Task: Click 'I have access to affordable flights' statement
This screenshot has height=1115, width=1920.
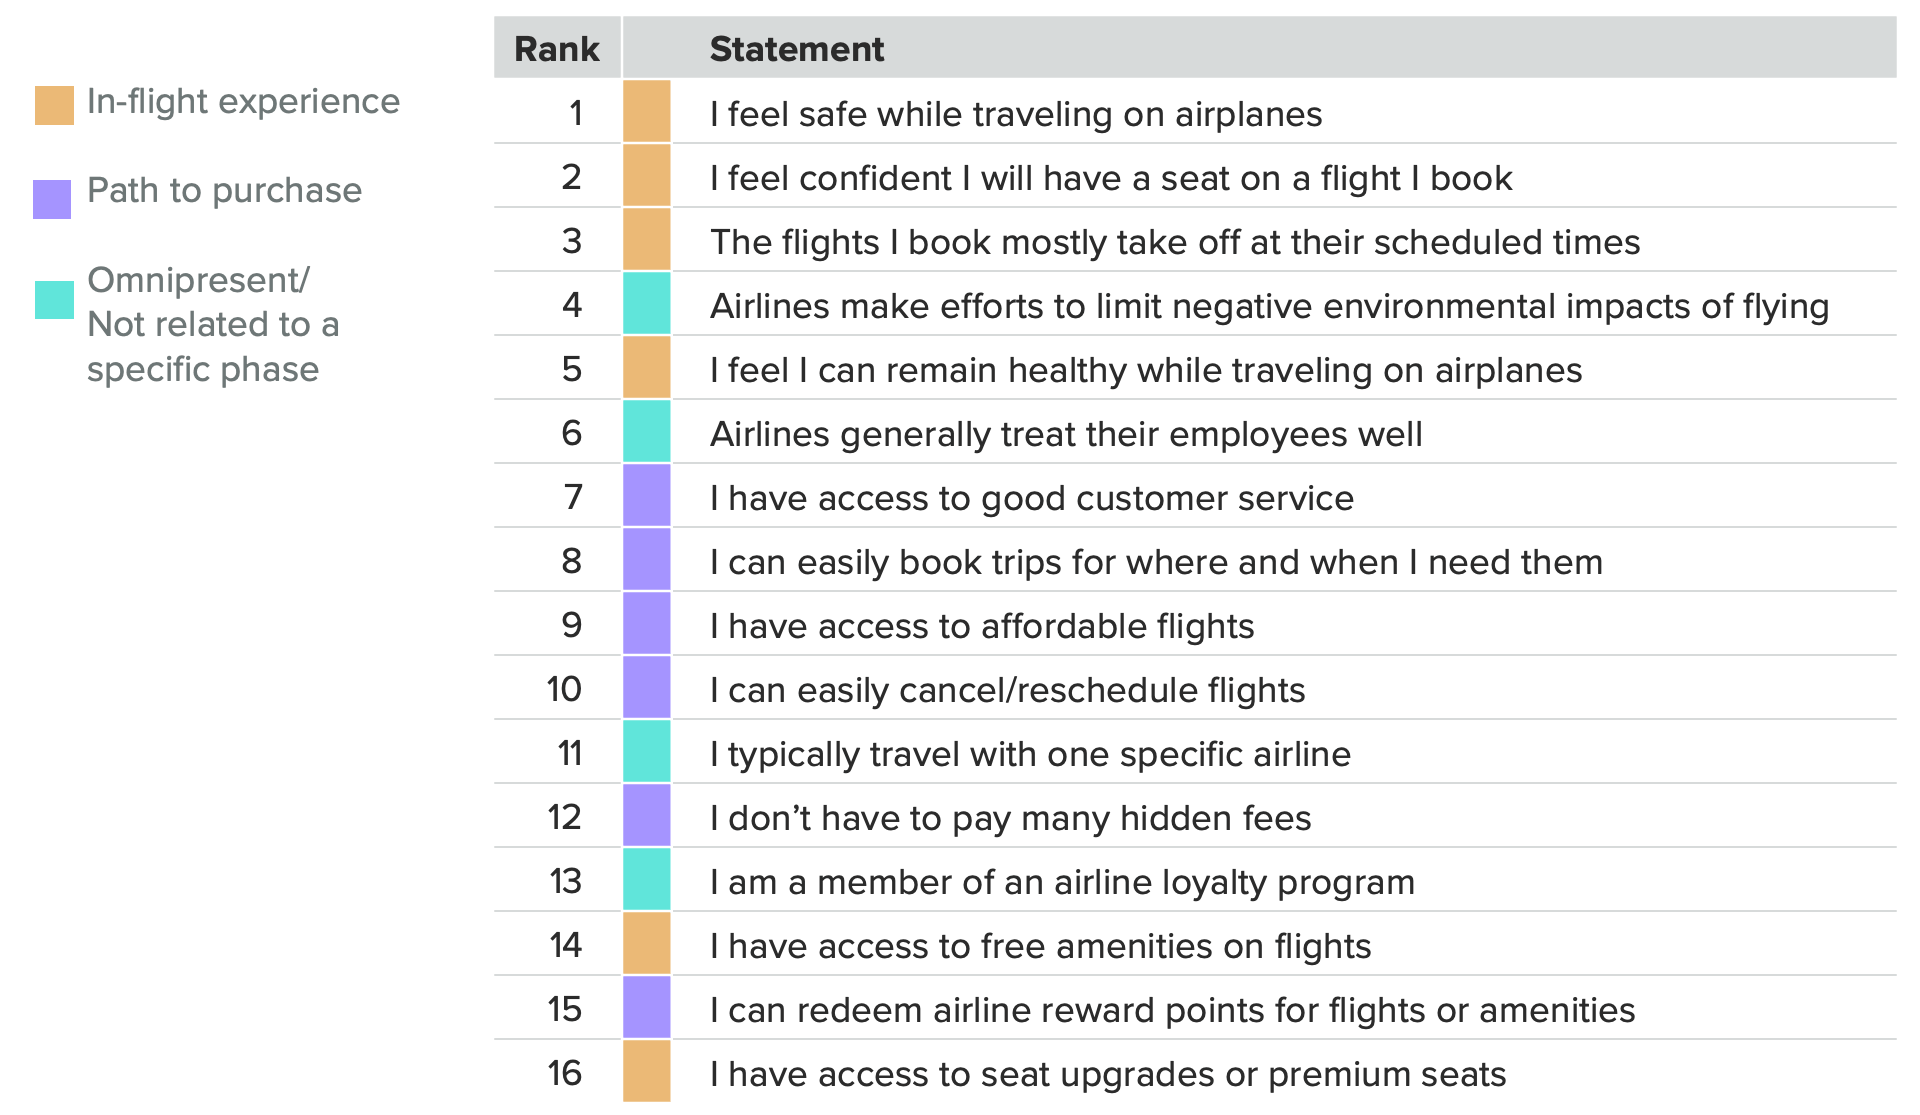Action: pos(982,626)
